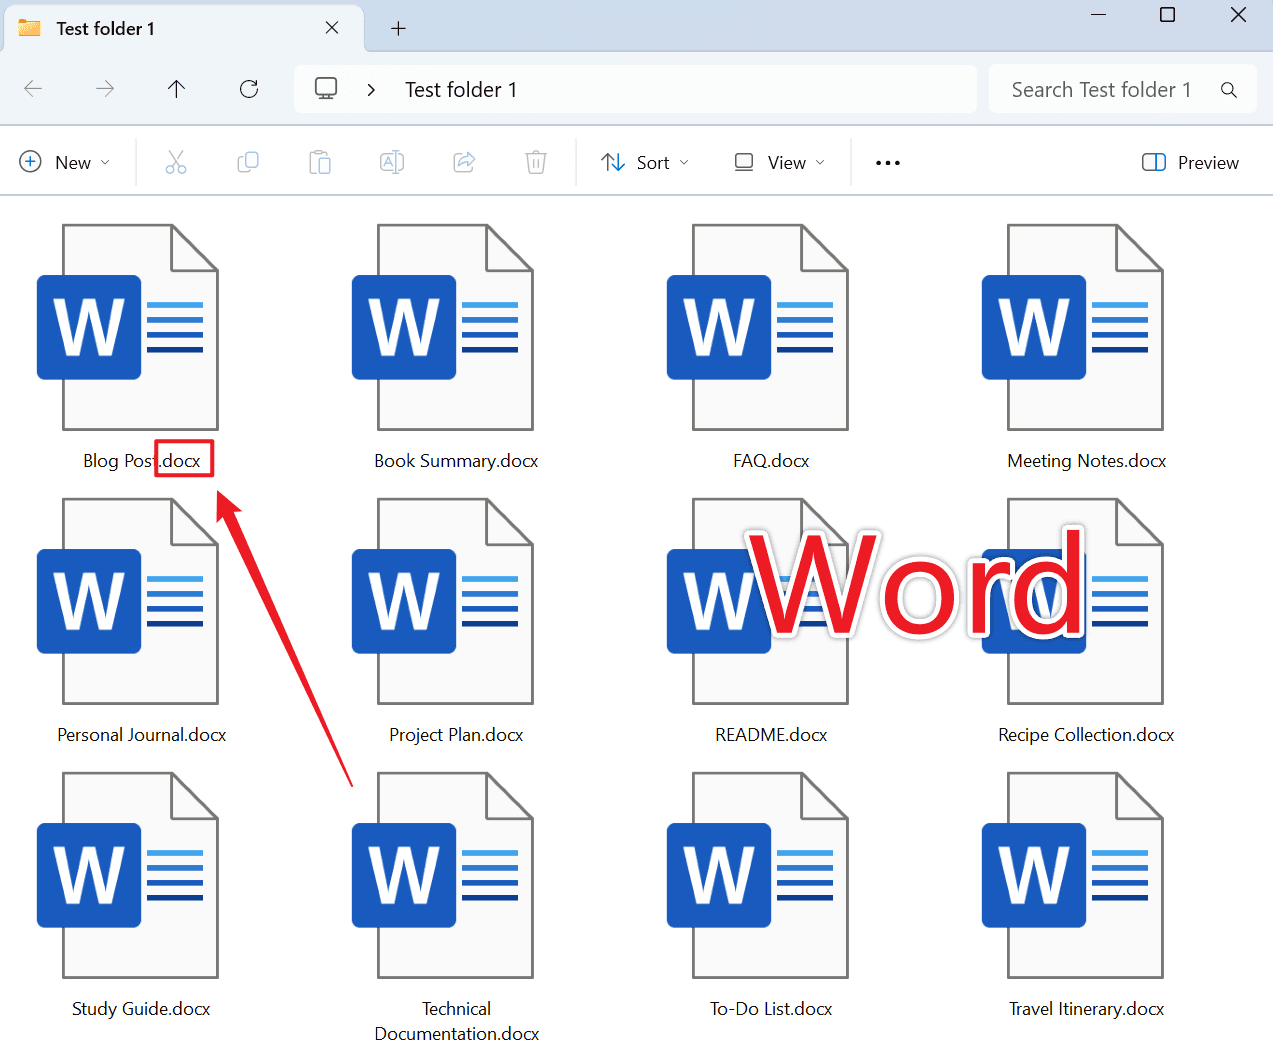Click the This PC monitor icon in address bar
1273x1051 pixels.
tap(326, 89)
